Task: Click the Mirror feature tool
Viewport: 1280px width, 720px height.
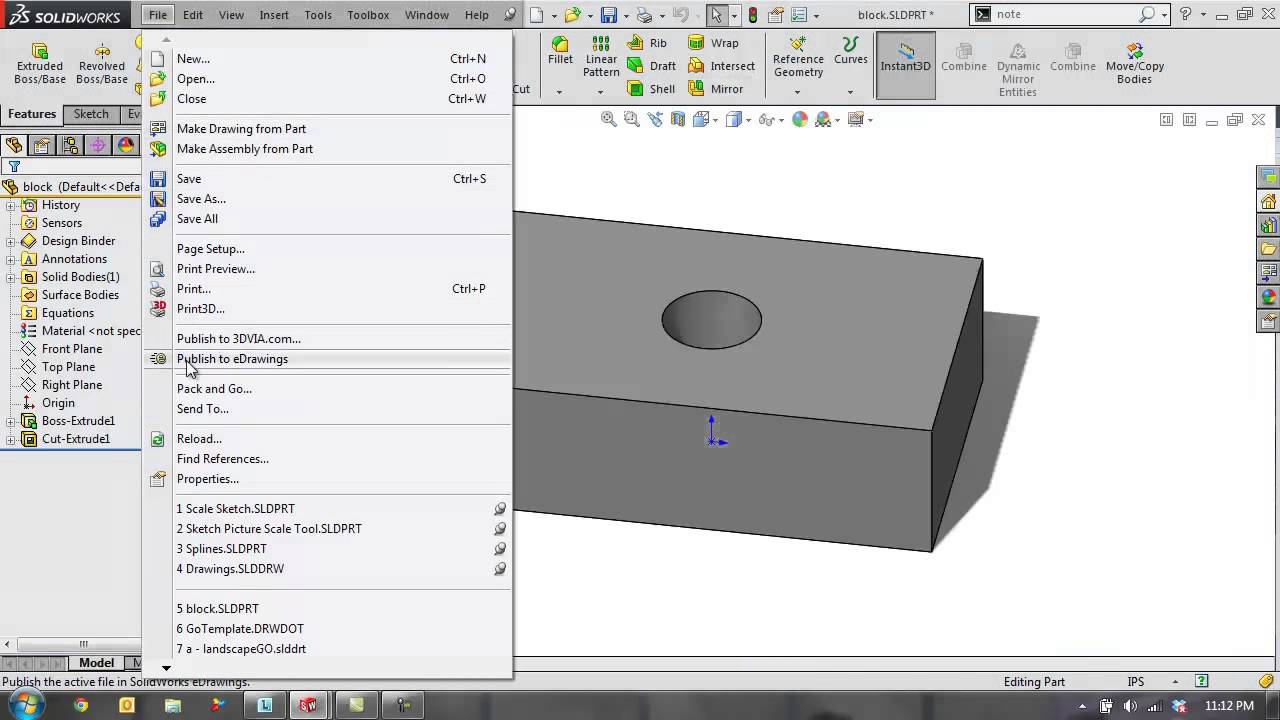Action: pos(715,89)
